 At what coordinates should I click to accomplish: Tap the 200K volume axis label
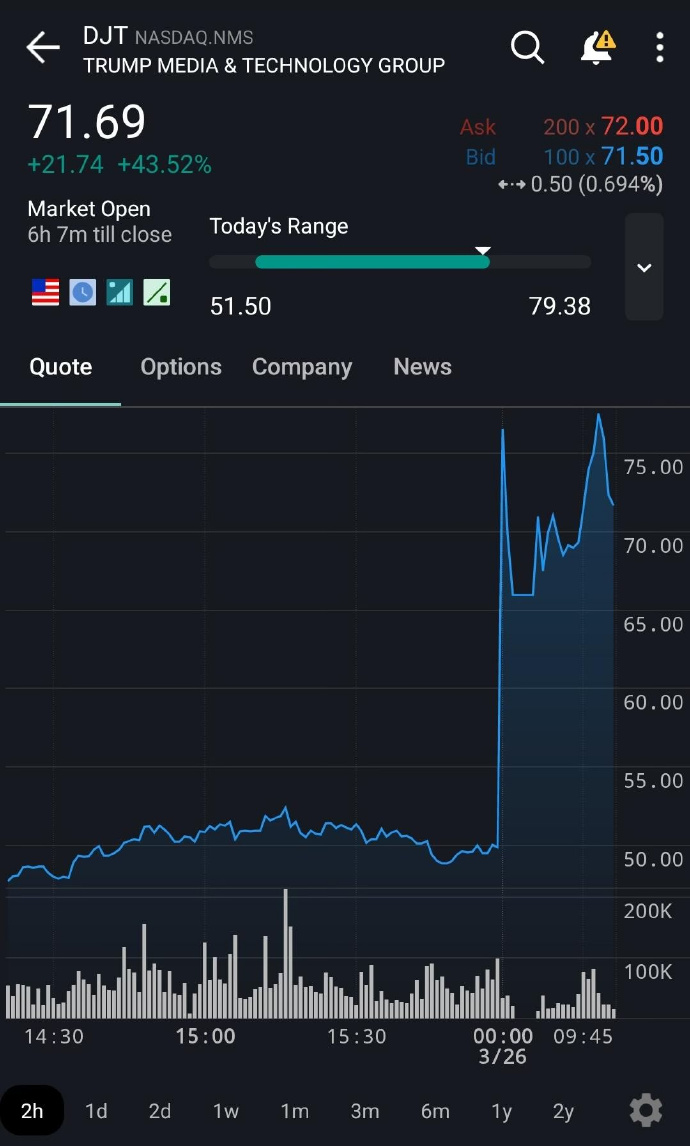click(648, 911)
